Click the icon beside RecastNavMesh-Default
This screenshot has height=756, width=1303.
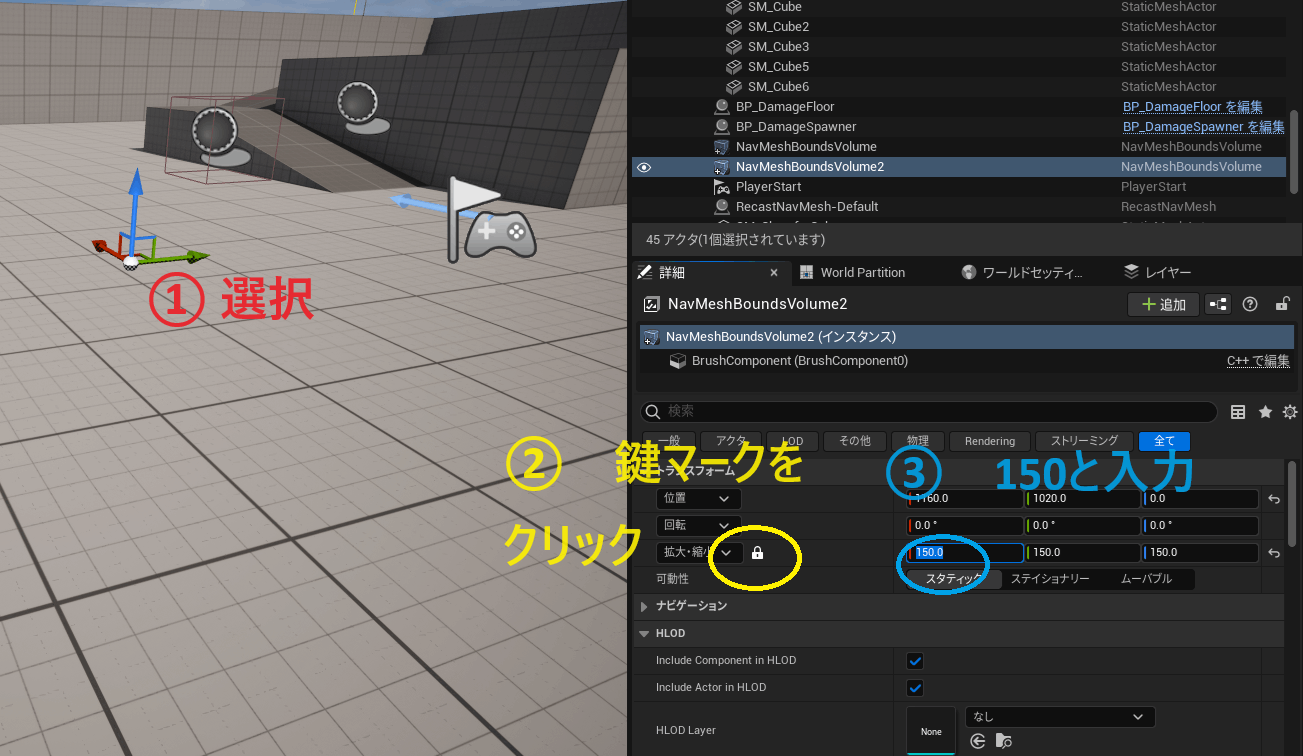coord(721,207)
